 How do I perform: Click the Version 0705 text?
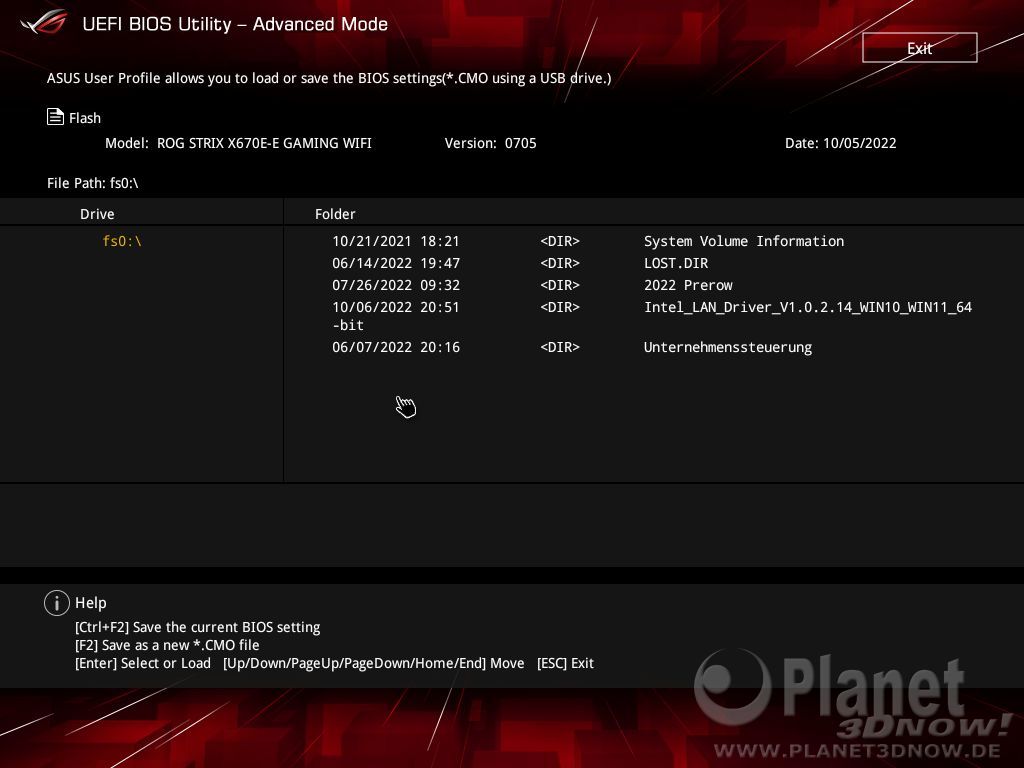pos(490,143)
